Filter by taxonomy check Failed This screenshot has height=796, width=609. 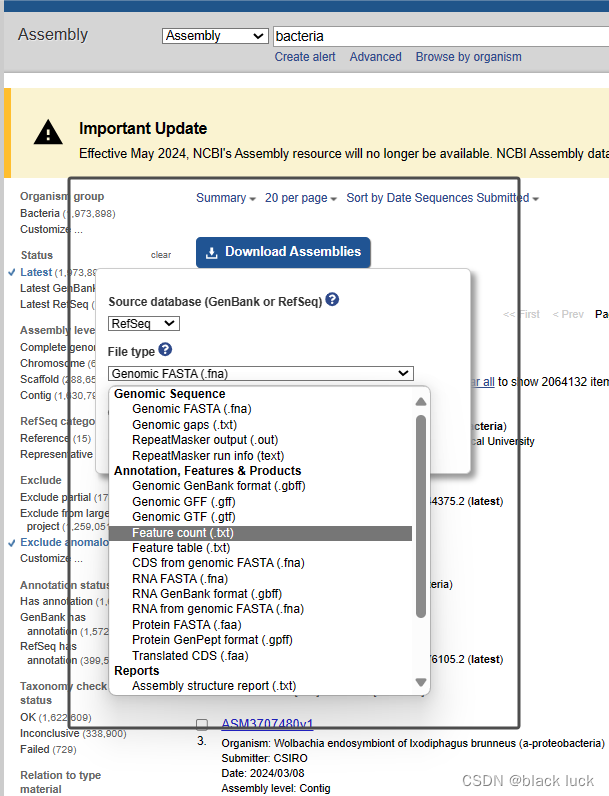pyautogui.click(x=35, y=749)
